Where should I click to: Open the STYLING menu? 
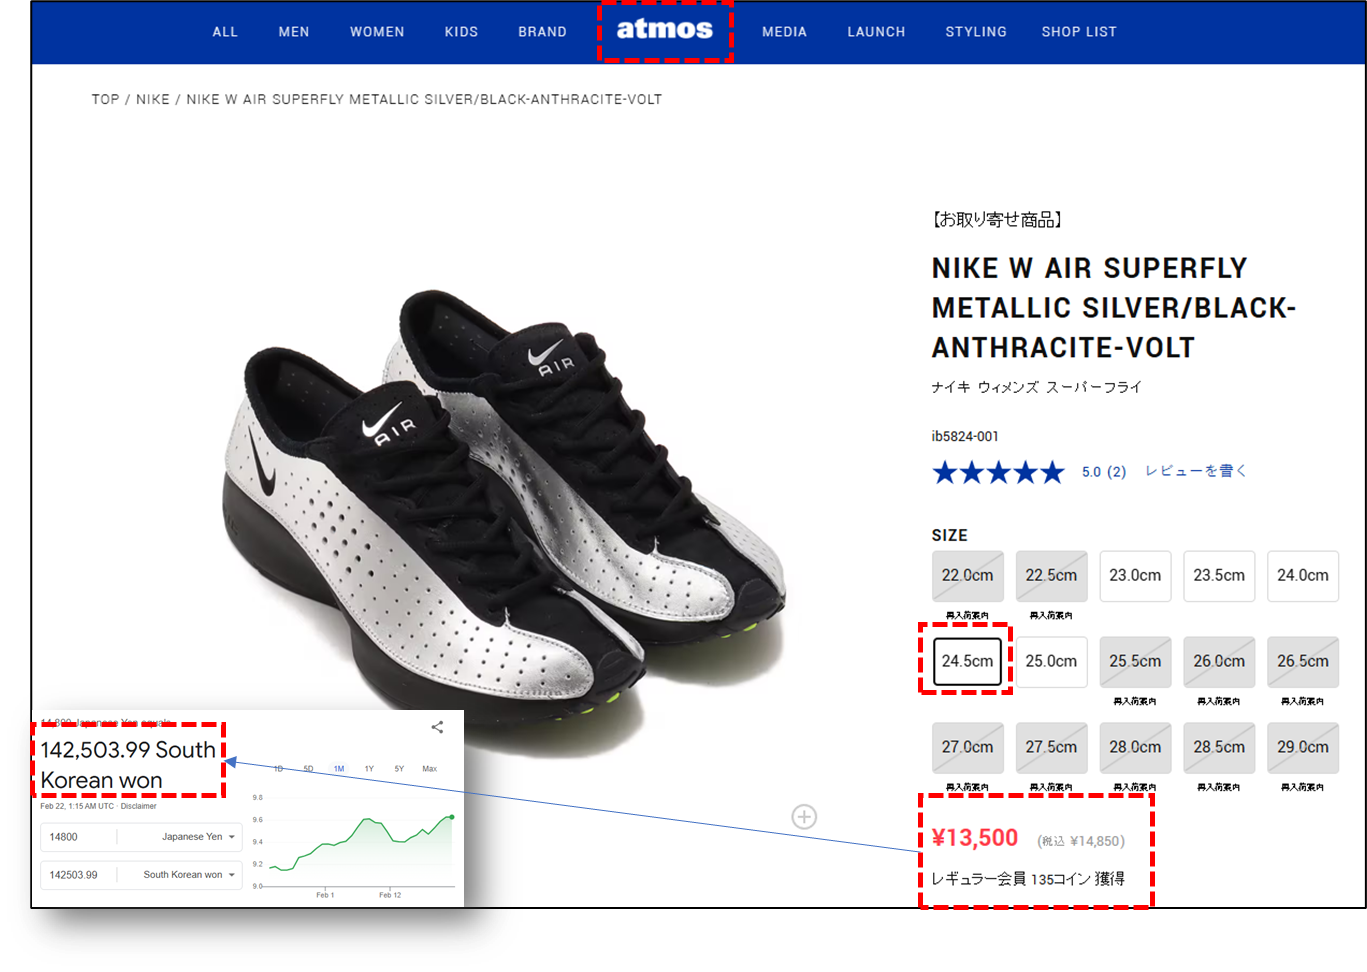976,32
